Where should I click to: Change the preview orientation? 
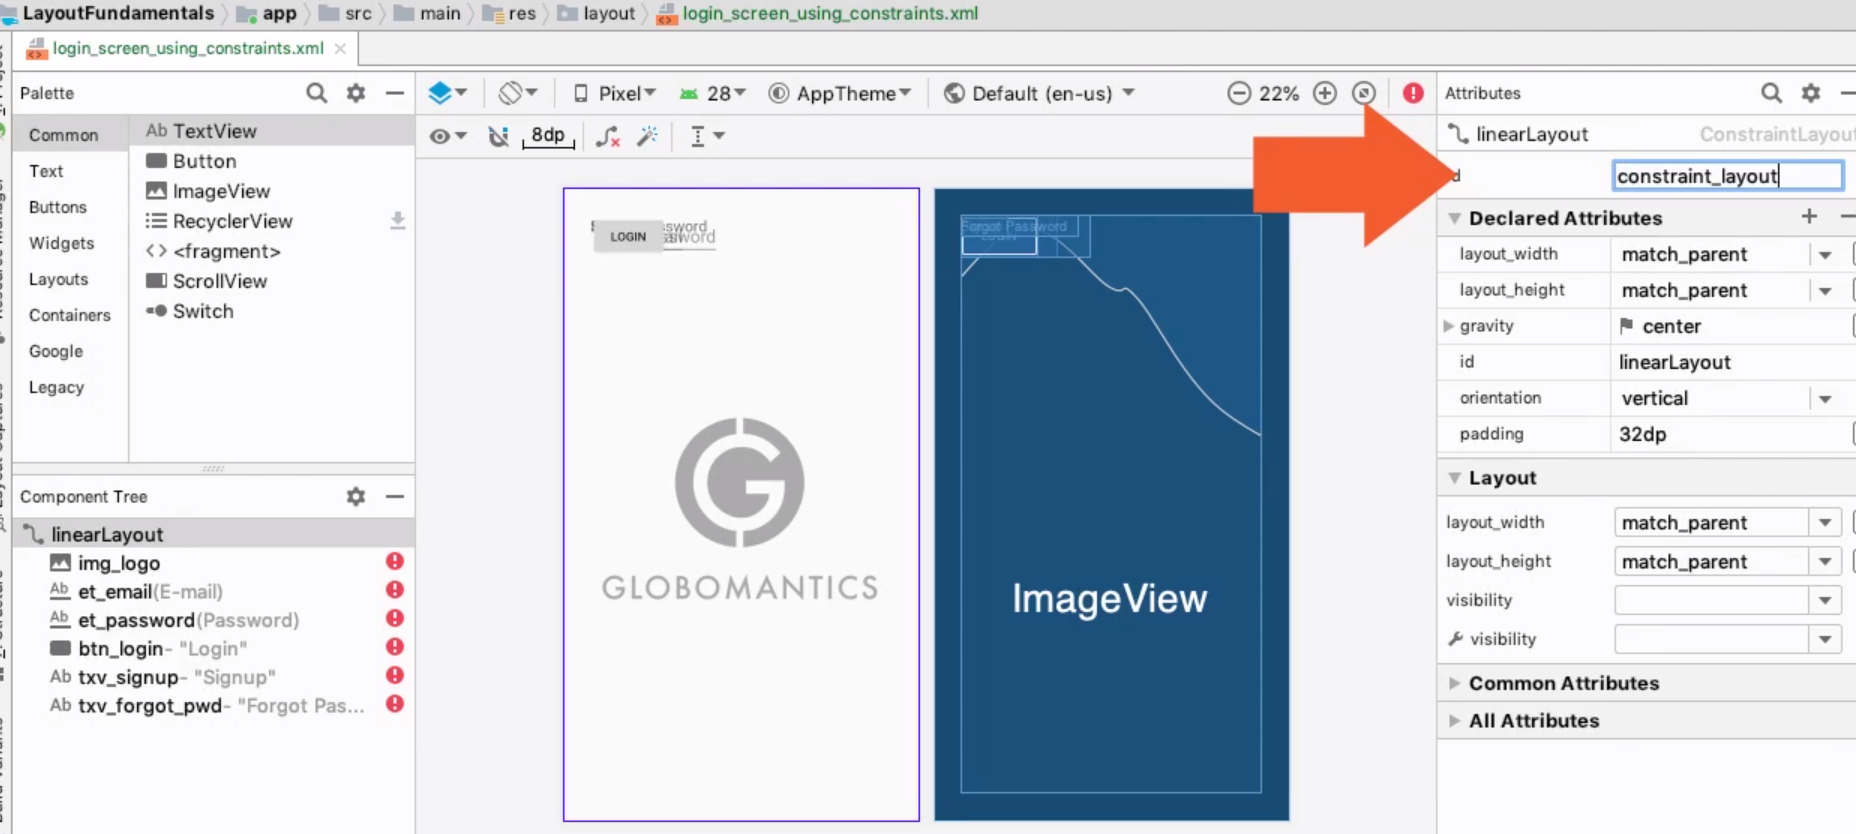518,93
